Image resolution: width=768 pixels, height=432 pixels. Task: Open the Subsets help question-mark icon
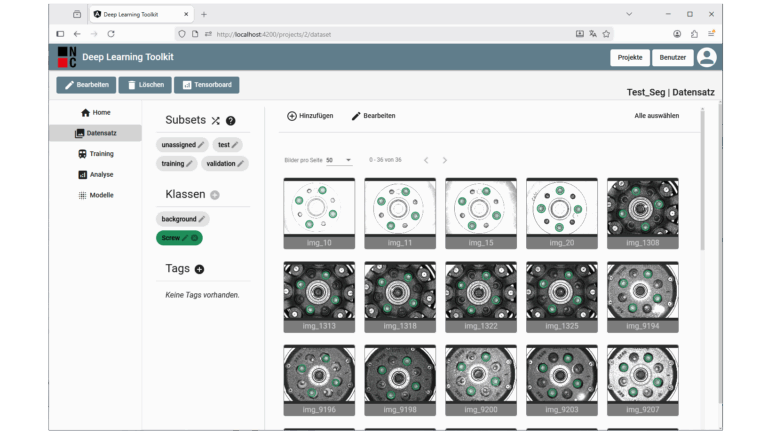point(231,120)
